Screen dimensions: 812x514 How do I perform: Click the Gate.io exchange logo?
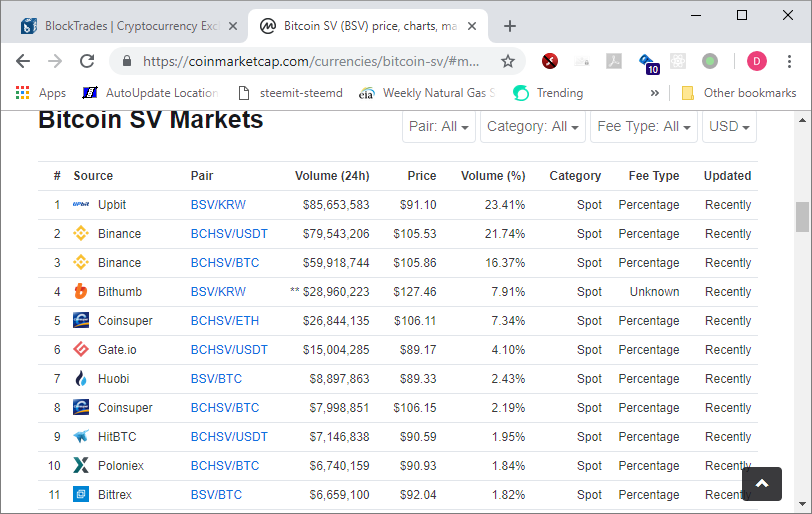tap(81, 349)
